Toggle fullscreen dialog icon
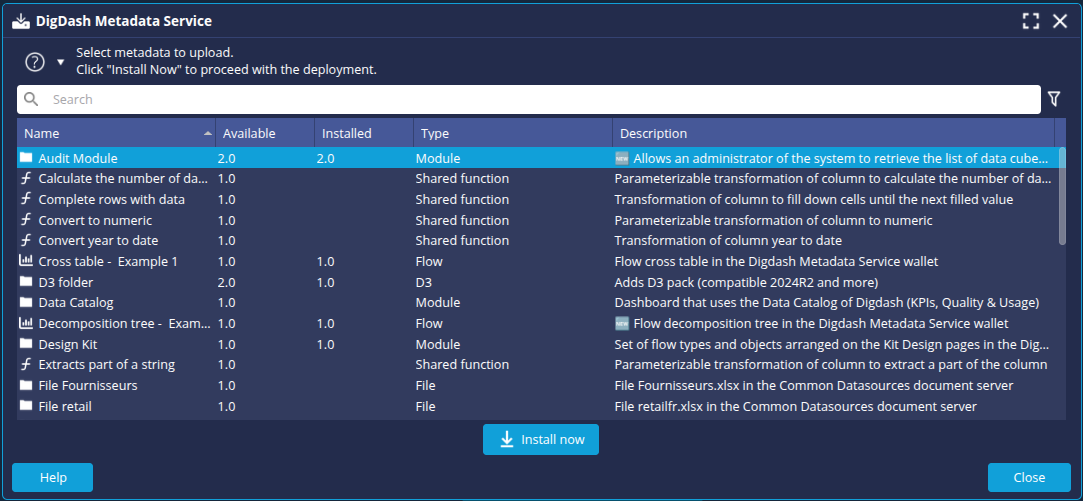1083x501 pixels. click(1031, 21)
